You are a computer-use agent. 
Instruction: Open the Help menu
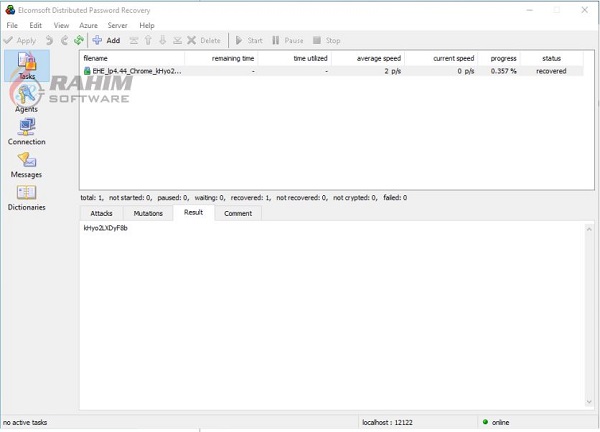(147, 25)
